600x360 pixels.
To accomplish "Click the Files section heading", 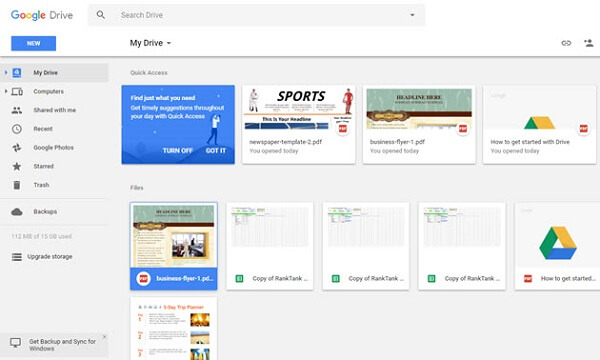I will point(137,188).
